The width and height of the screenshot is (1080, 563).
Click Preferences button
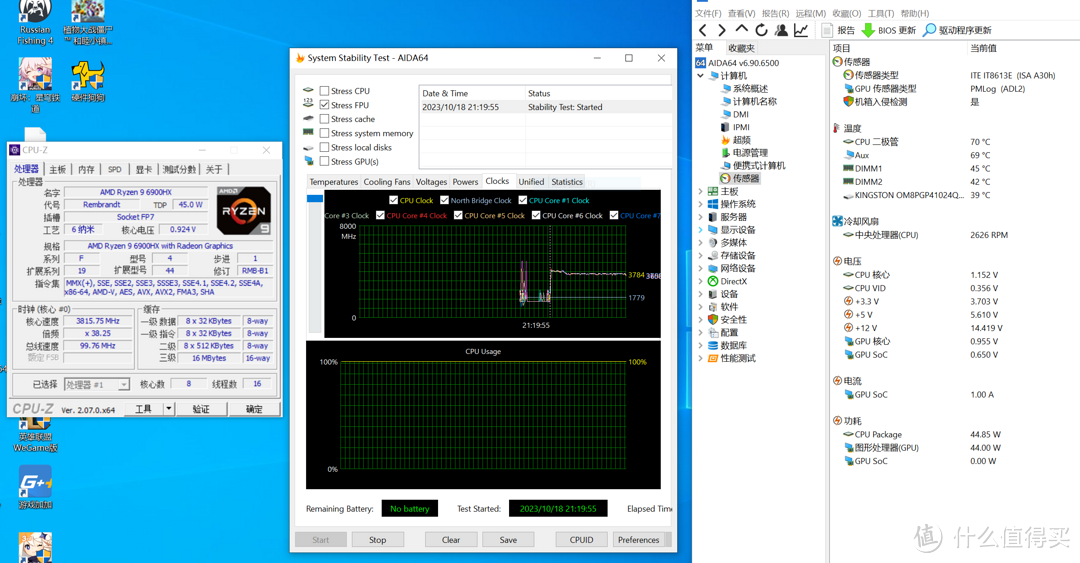(638, 540)
